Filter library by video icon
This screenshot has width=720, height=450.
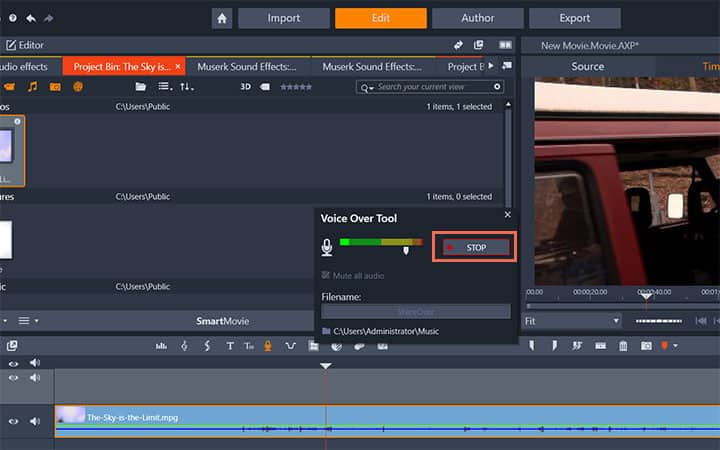click(x=10, y=86)
